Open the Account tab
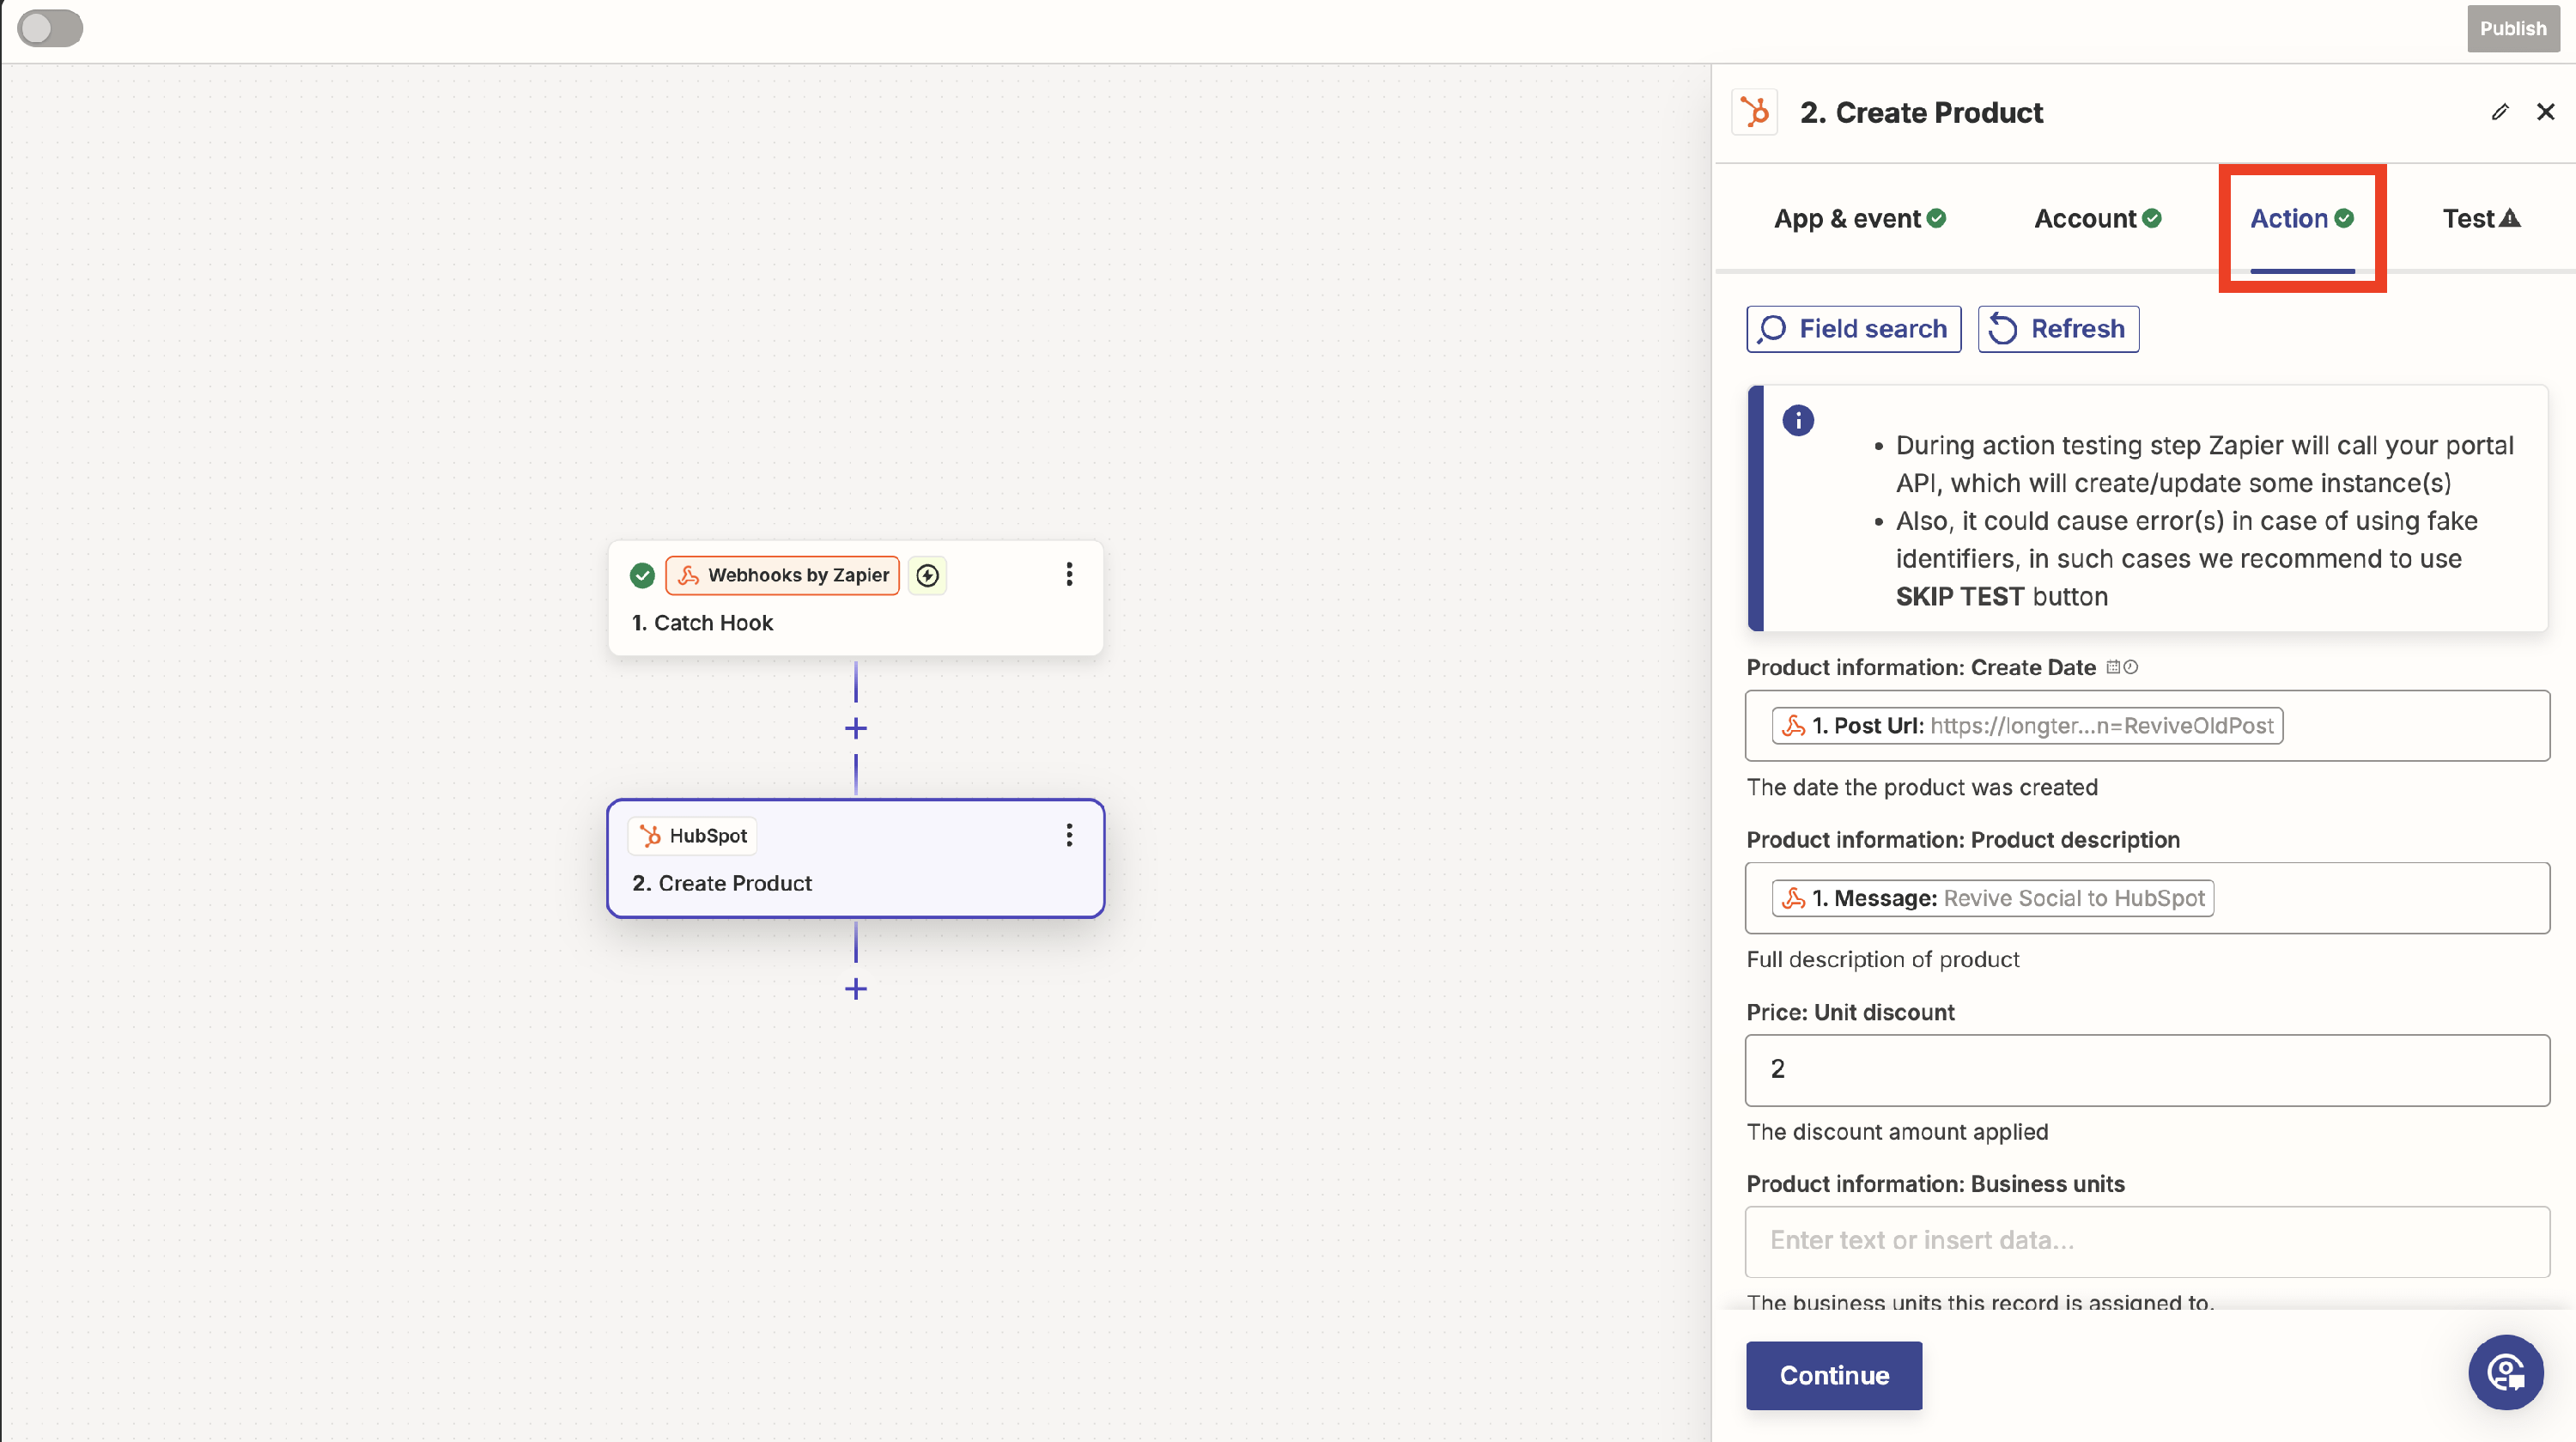The image size is (2576, 1442). (x=2097, y=218)
